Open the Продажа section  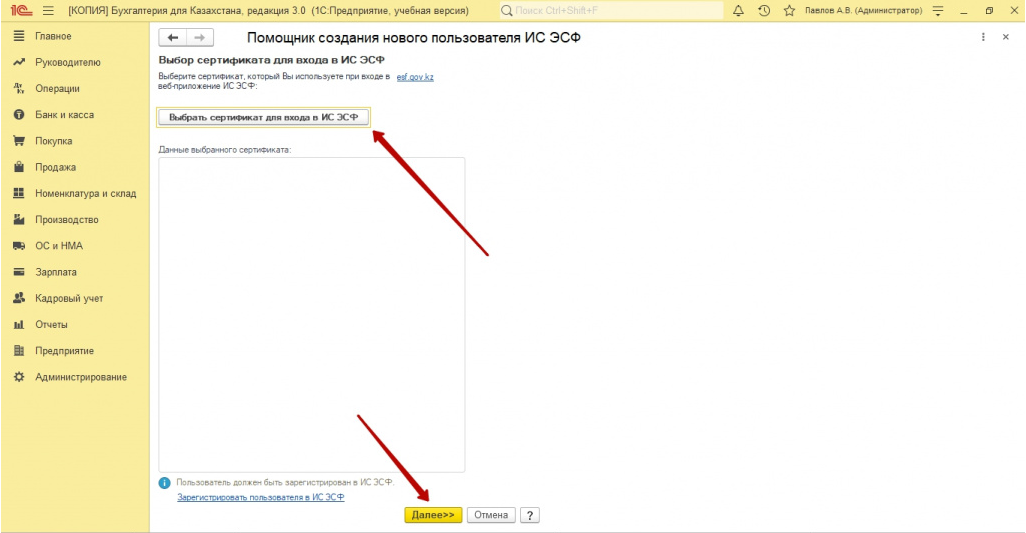pyautogui.click(x=56, y=167)
